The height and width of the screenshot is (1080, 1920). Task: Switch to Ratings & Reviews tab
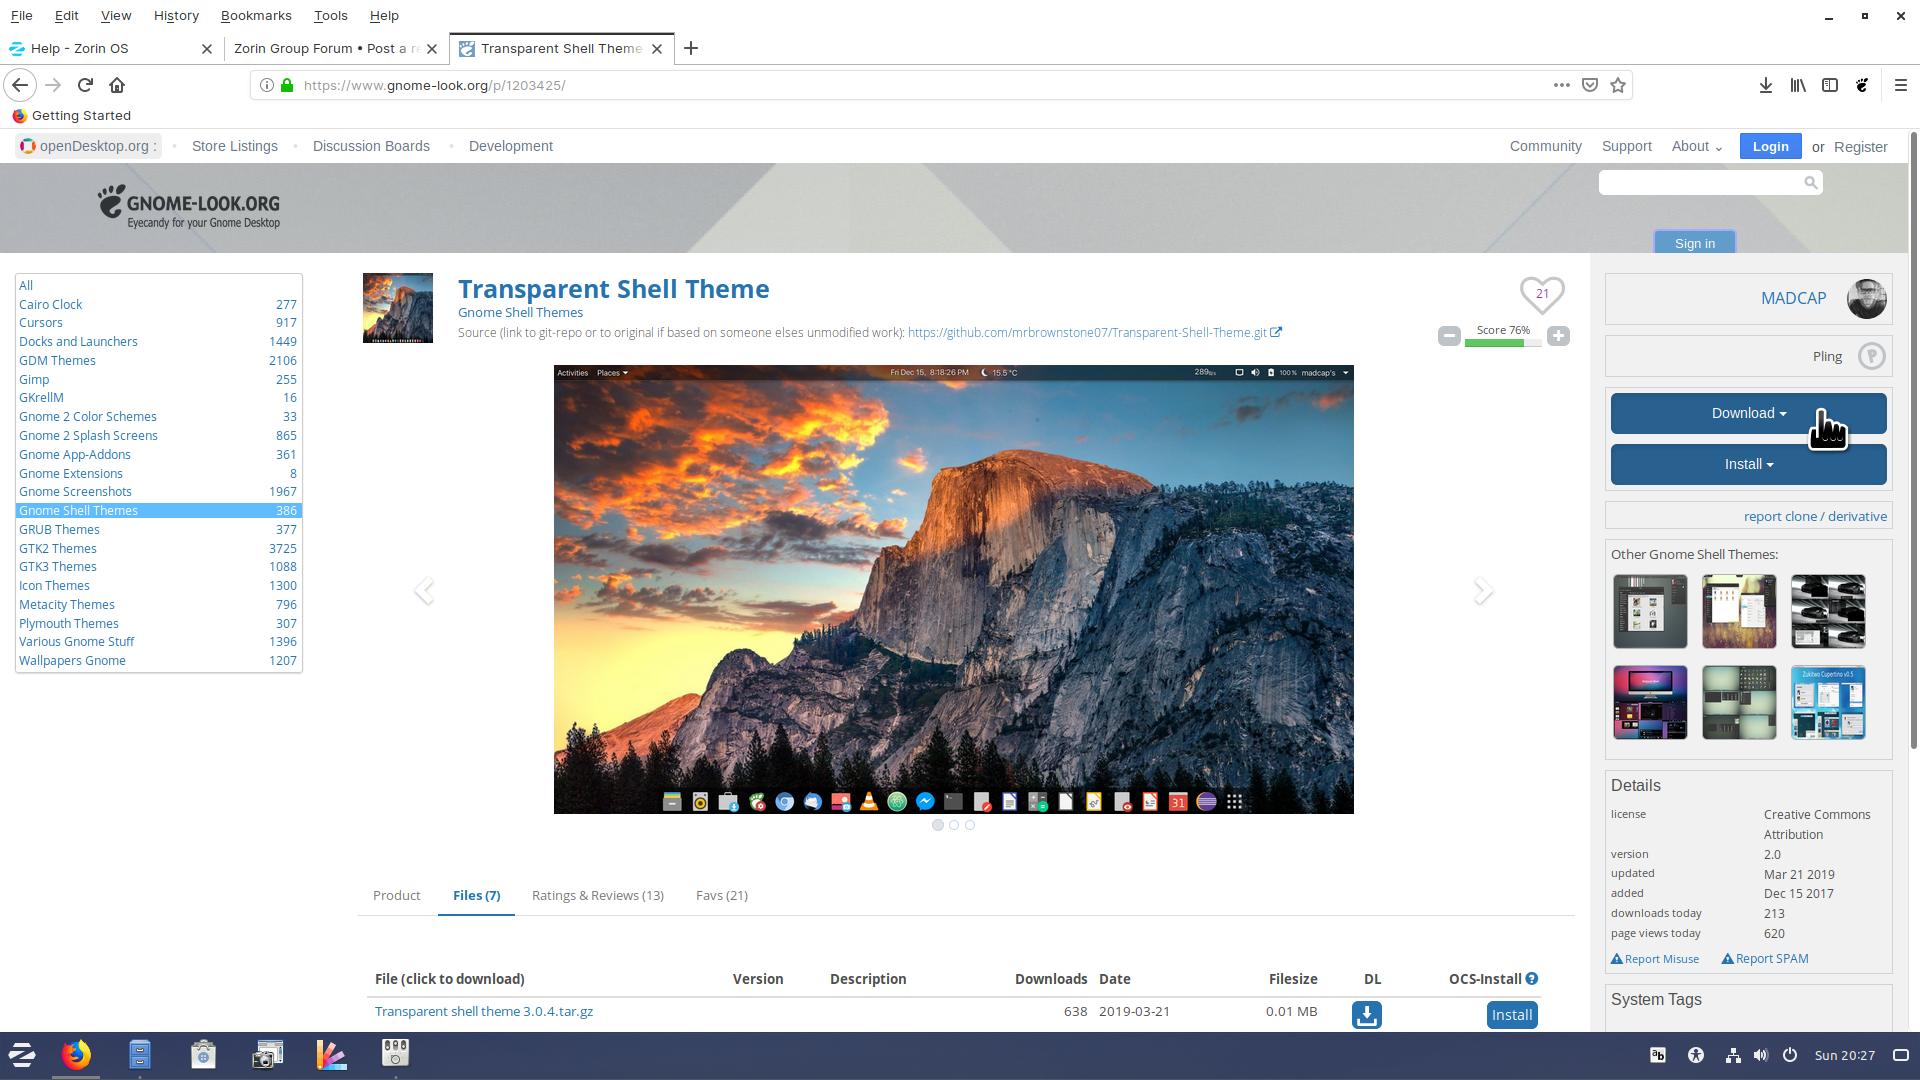[x=597, y=895]
